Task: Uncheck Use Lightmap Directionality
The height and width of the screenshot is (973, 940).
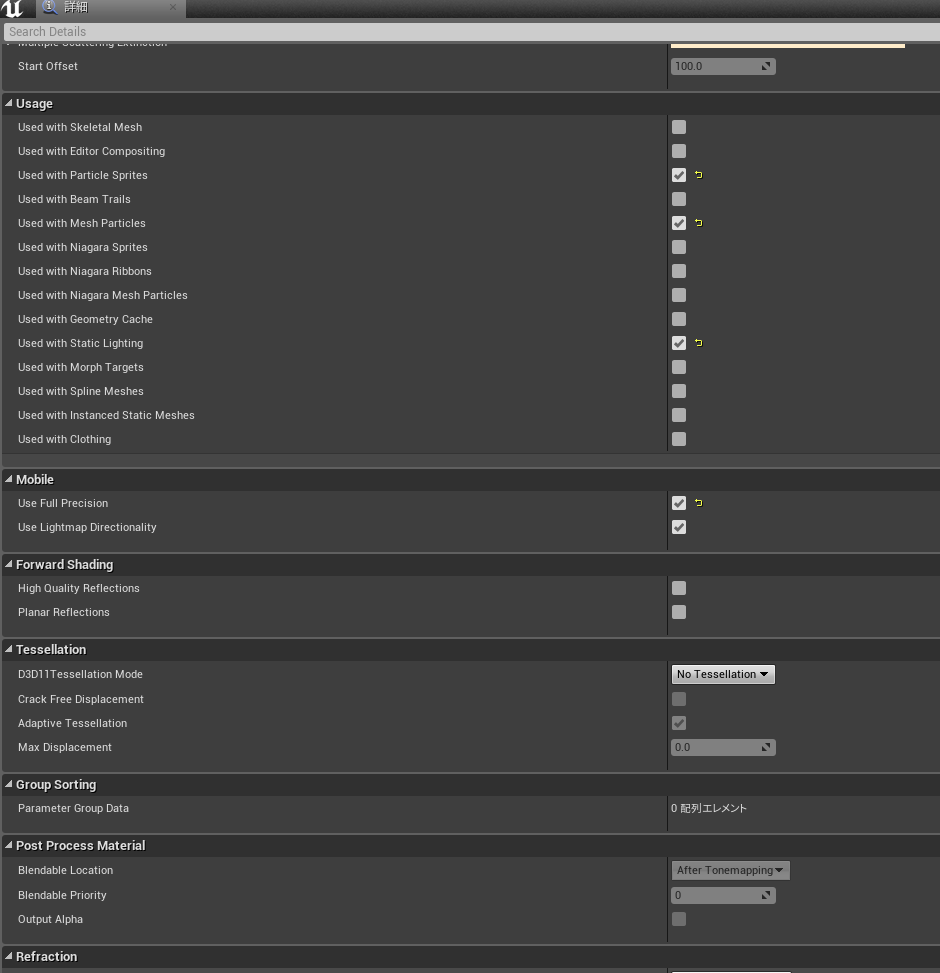Action: pyautogui.click(x=679, y=527)
